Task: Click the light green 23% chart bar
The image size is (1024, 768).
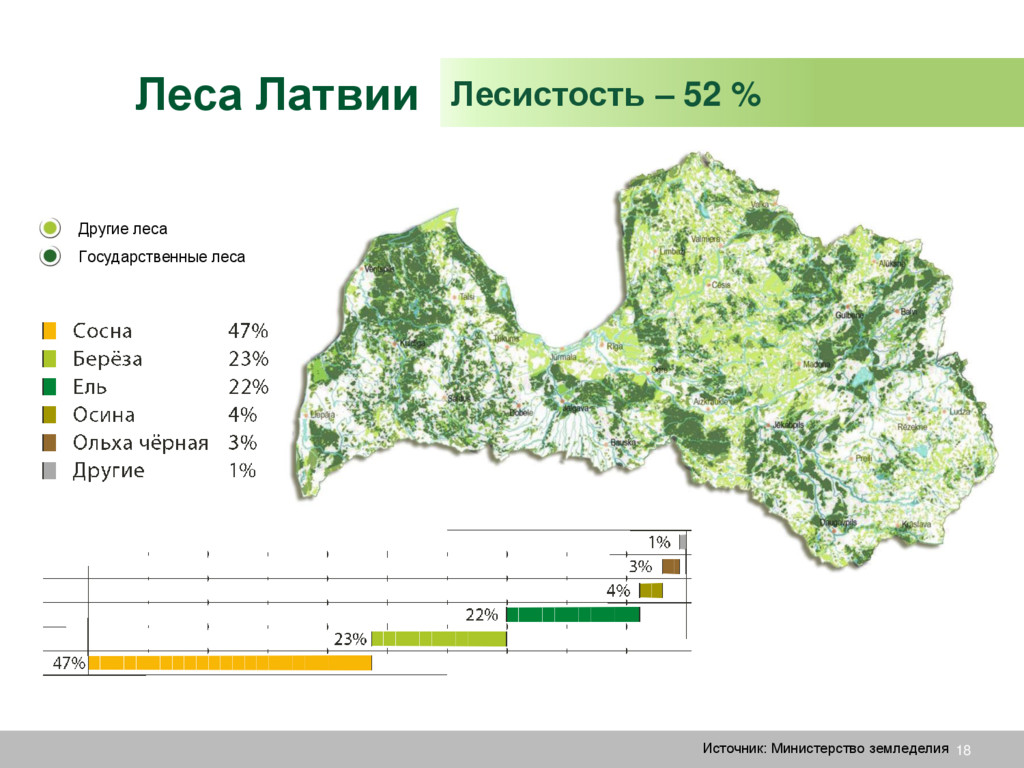Action: click(439, 639)
